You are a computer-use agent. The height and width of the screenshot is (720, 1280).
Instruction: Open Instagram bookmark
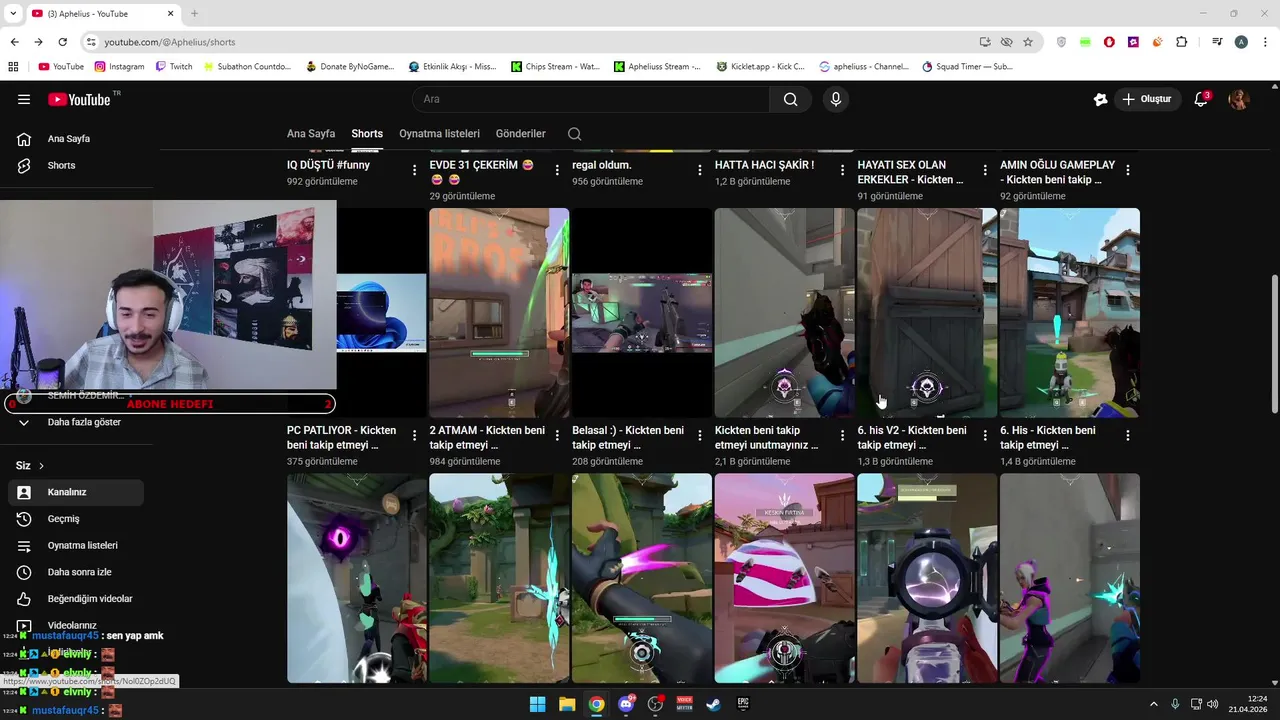click(x=119, y=67)
